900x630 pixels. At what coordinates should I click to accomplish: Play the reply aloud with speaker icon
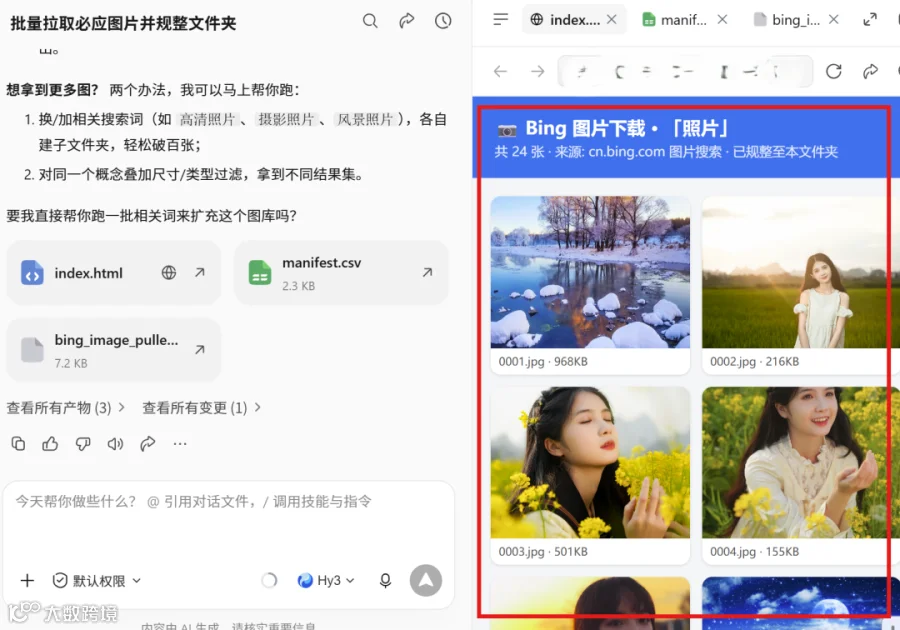click(x=115, y=444)
